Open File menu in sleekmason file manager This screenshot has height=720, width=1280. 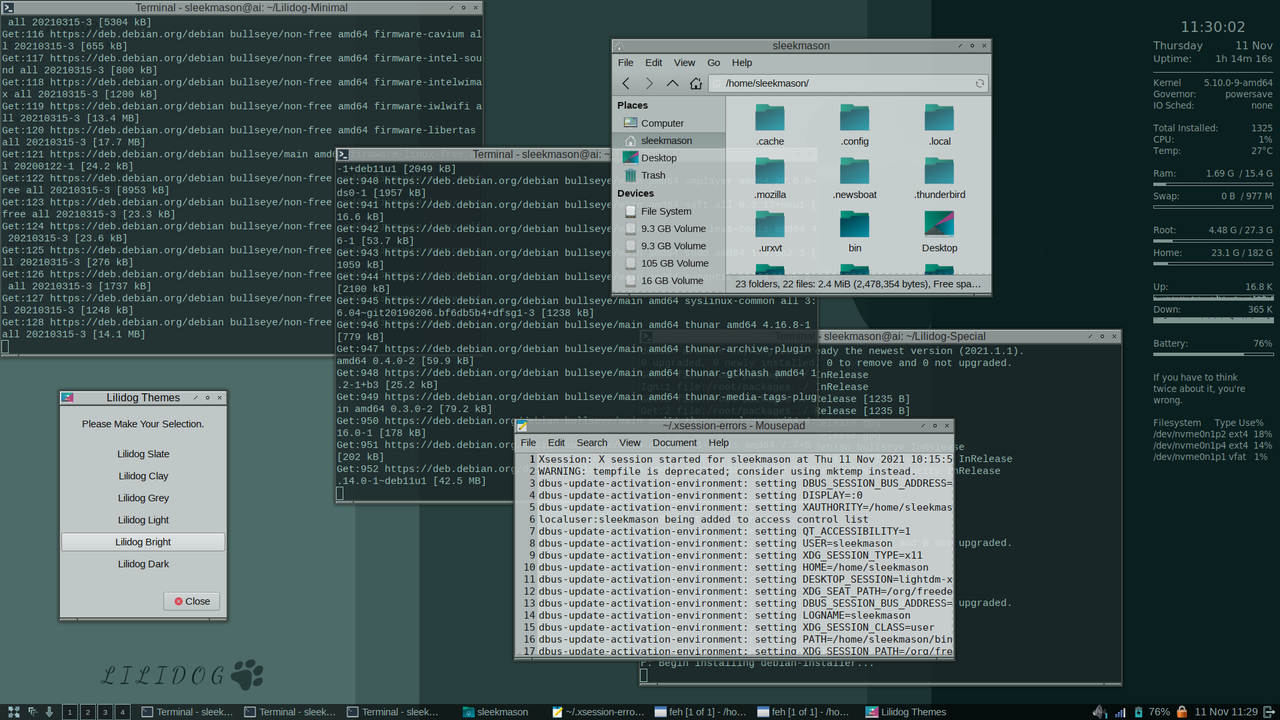(625, 62)
